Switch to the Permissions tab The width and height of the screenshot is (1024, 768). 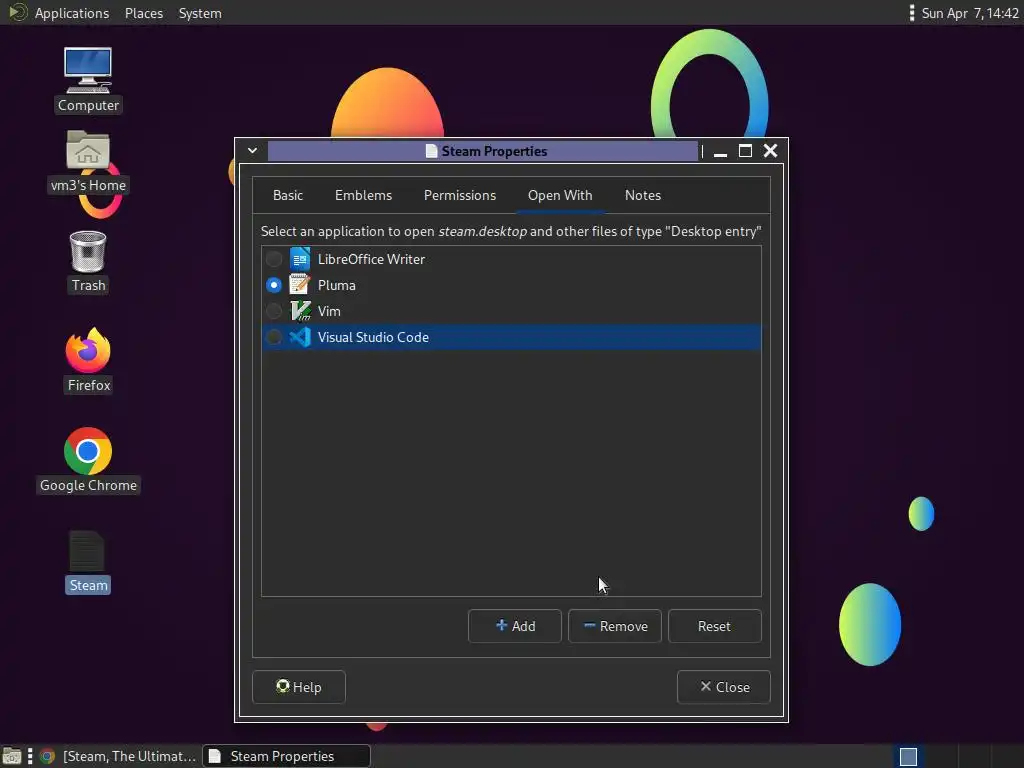coord(460,195)
